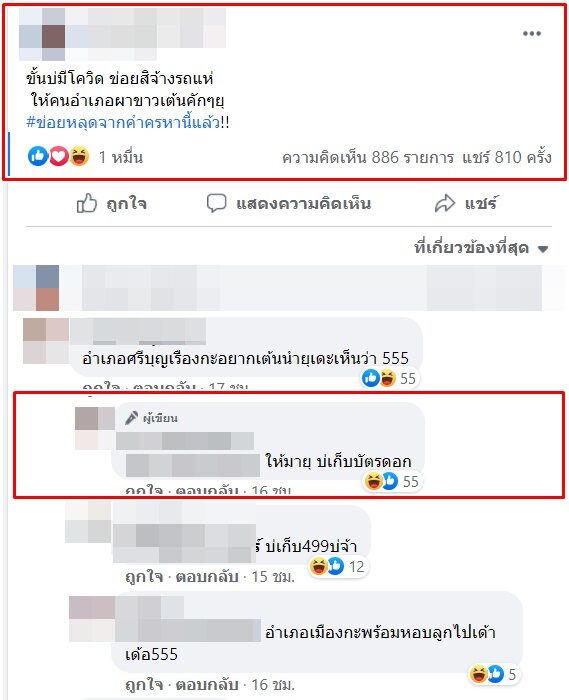Click ถูกใจ under the อำเภอเมือง comment
569x700 pixels.
pyautogui.click(x=144, y=684)
